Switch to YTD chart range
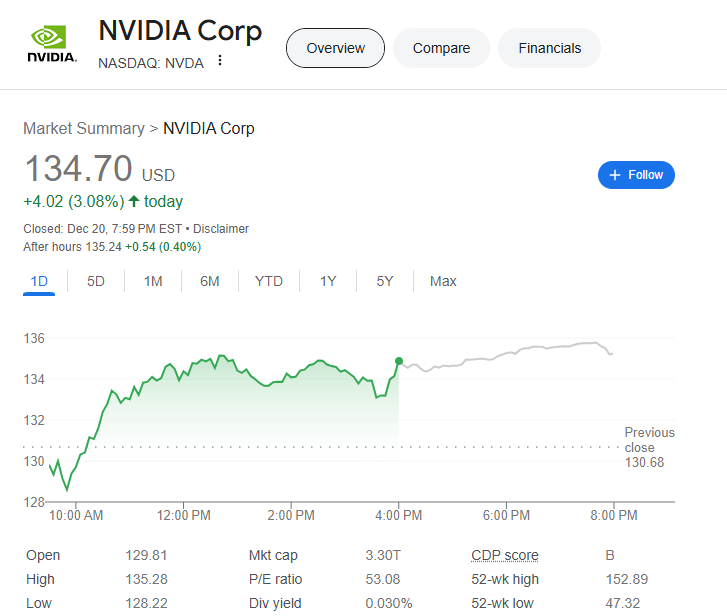 tap(269, 281)
